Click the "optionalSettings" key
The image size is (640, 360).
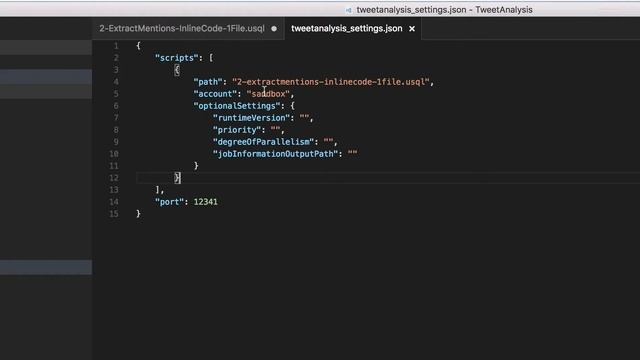(237, 106)
